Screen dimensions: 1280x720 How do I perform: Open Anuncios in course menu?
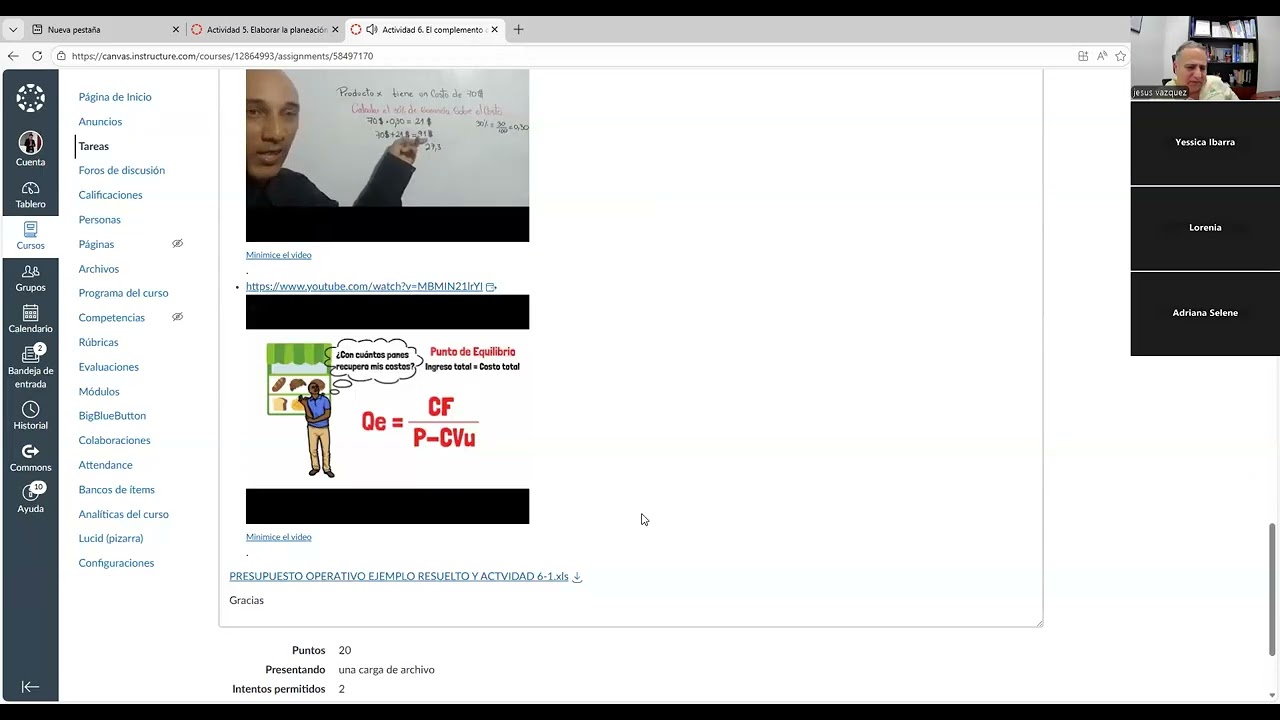pos(100,122)
